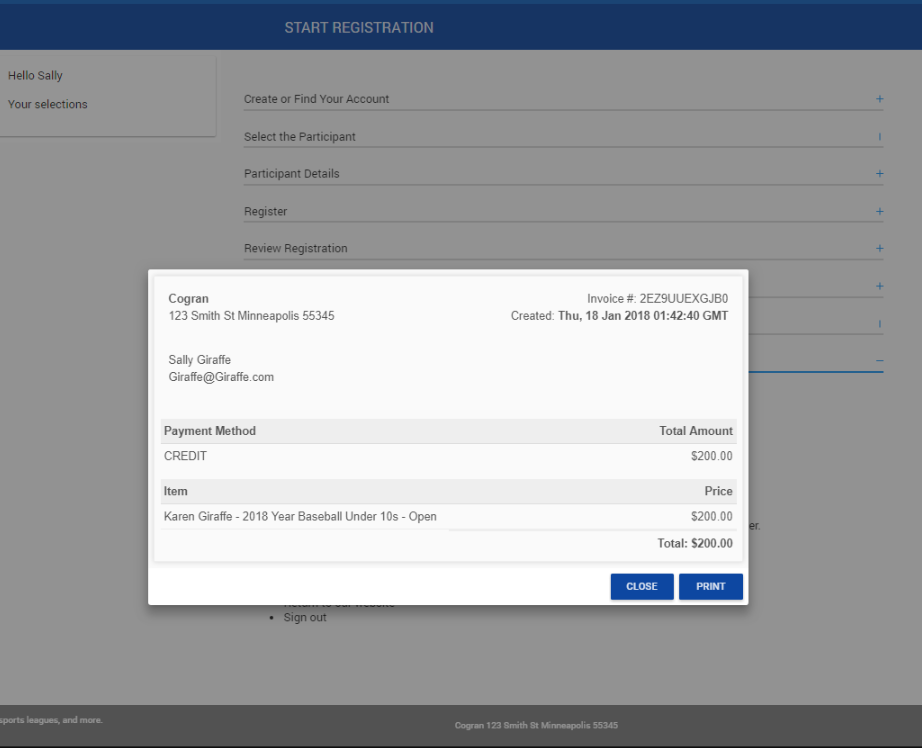The height and width of the screenshot is (748, 922).
Task: Click the CREDIT payment method cell
Action: pos(185,456)
